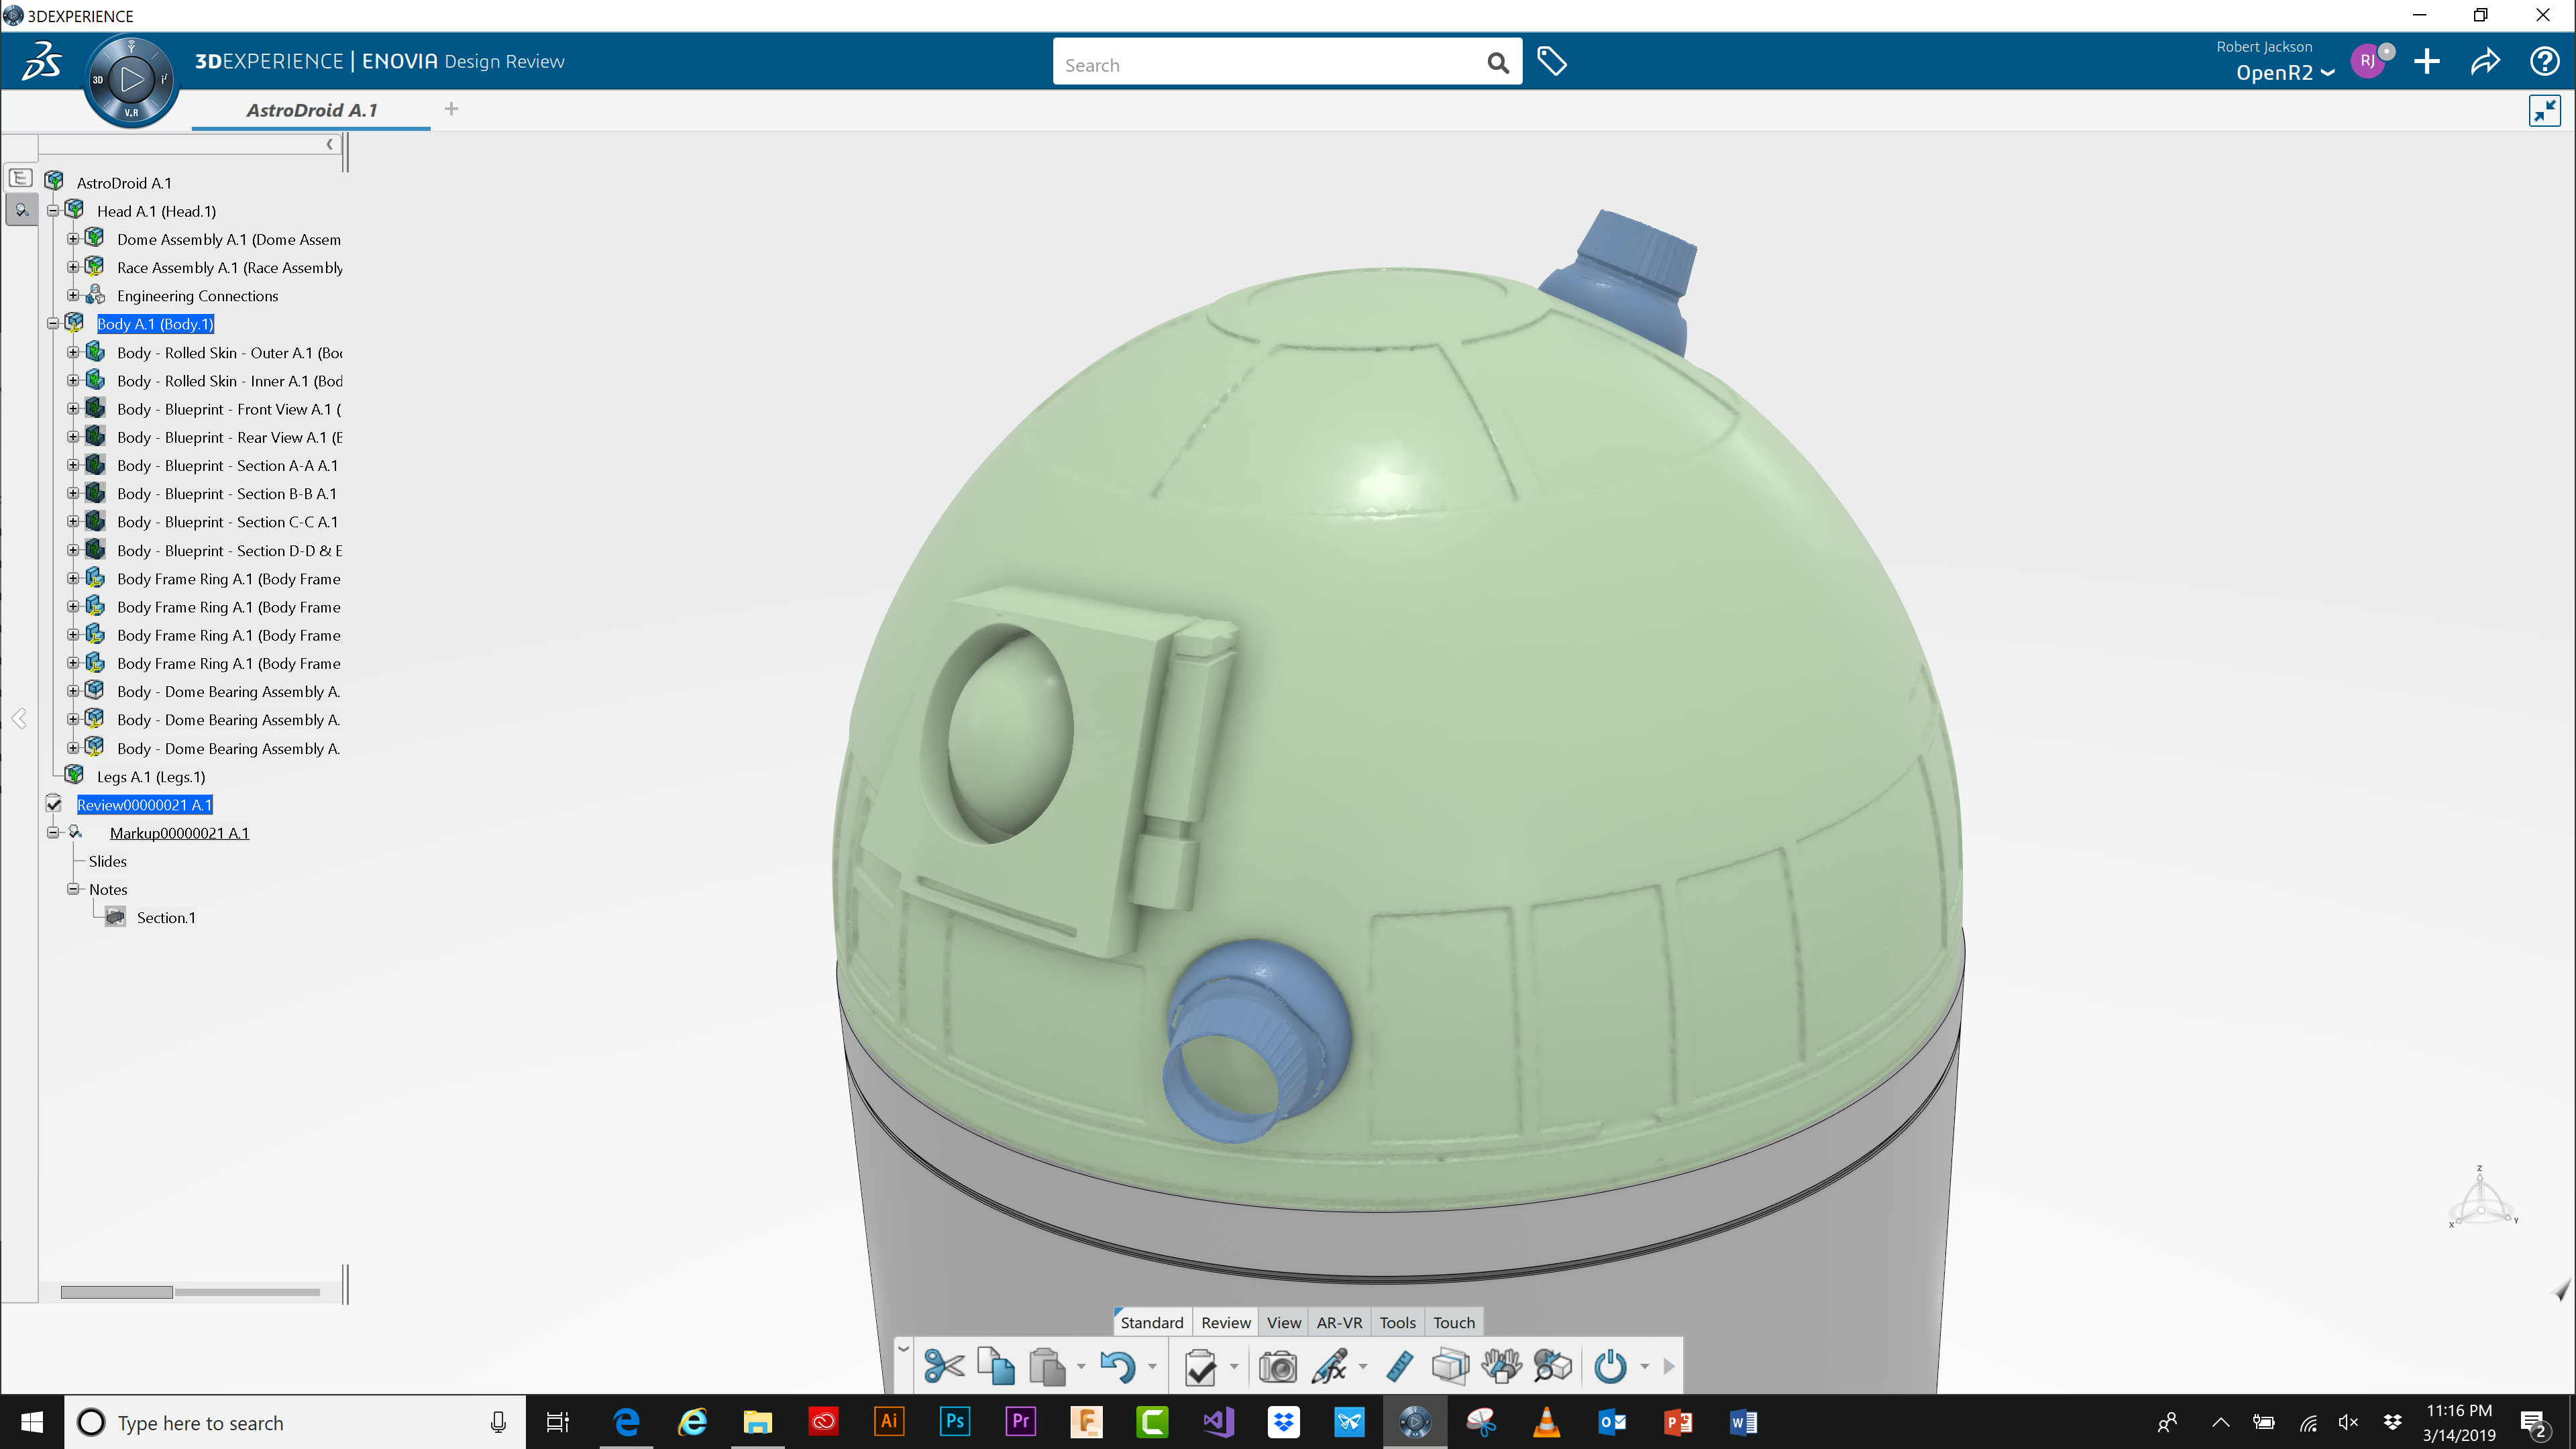2576x1449 pixels.
Task: Open the Markup00000021 A.1 link
Action: coord(179,833)
